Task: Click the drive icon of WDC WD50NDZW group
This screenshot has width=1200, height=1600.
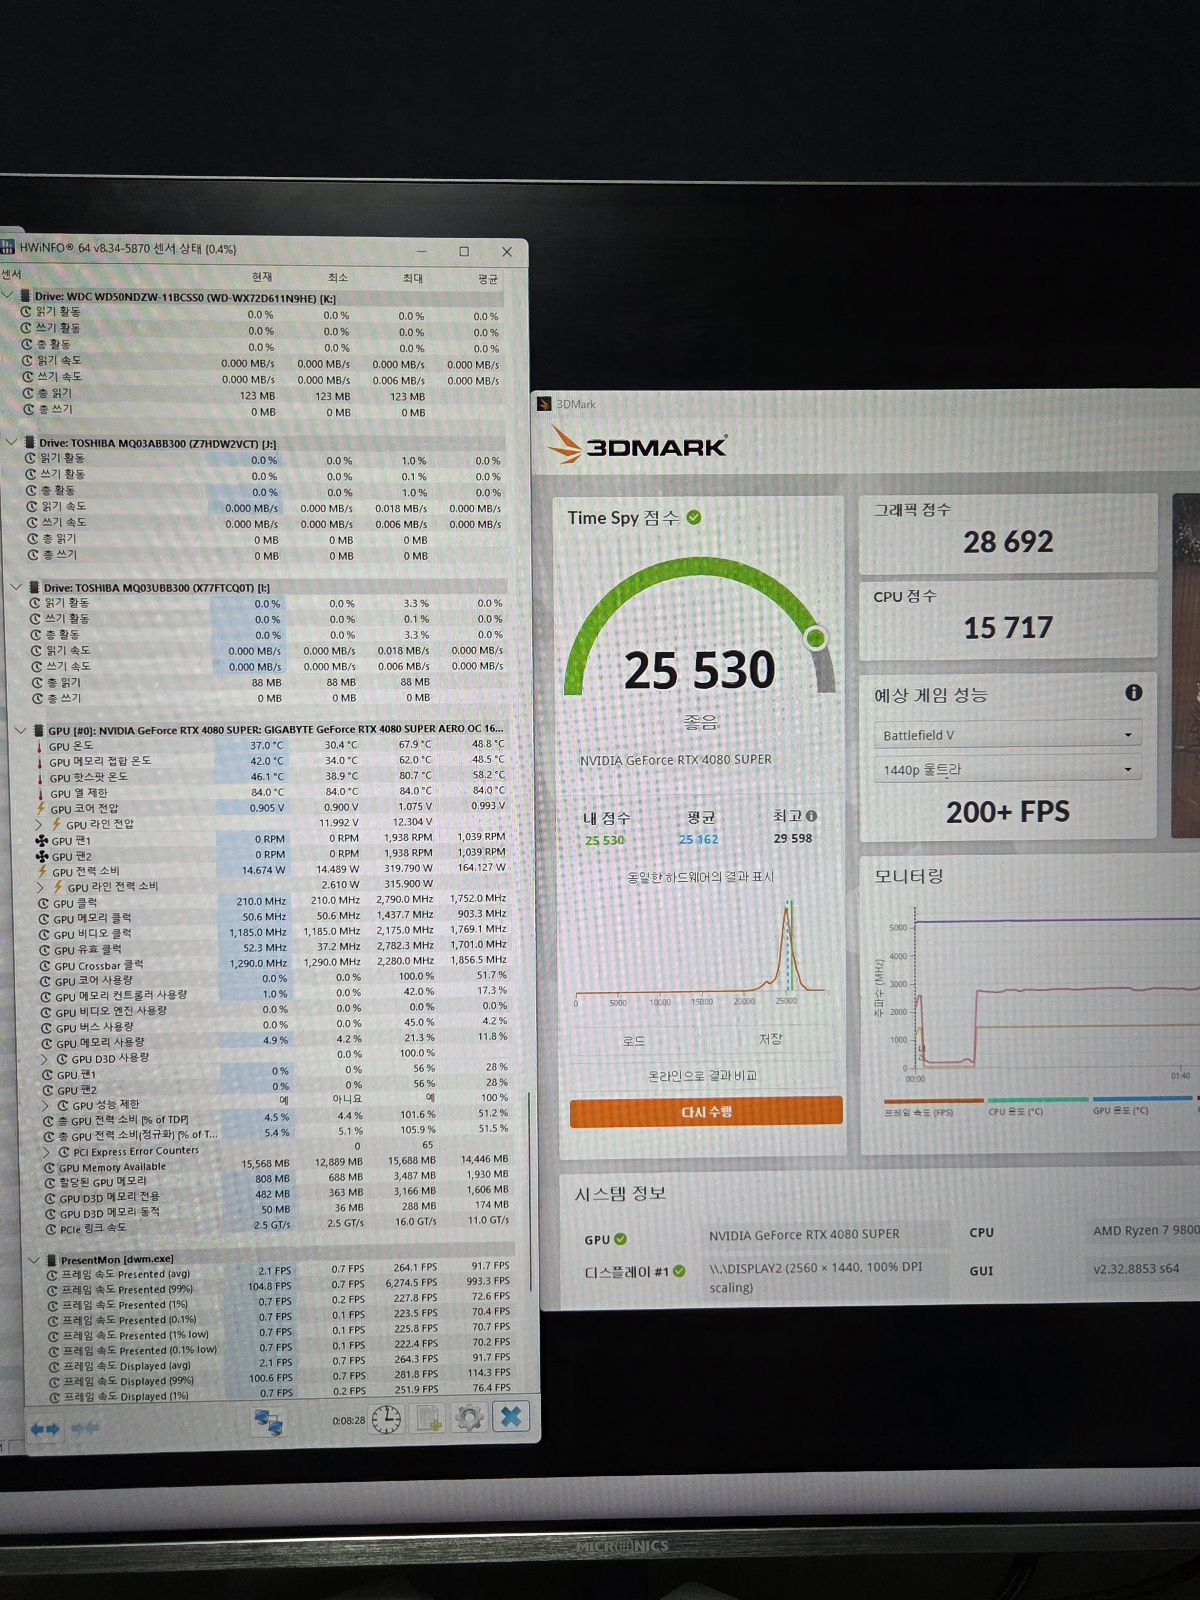Action: 25,297
